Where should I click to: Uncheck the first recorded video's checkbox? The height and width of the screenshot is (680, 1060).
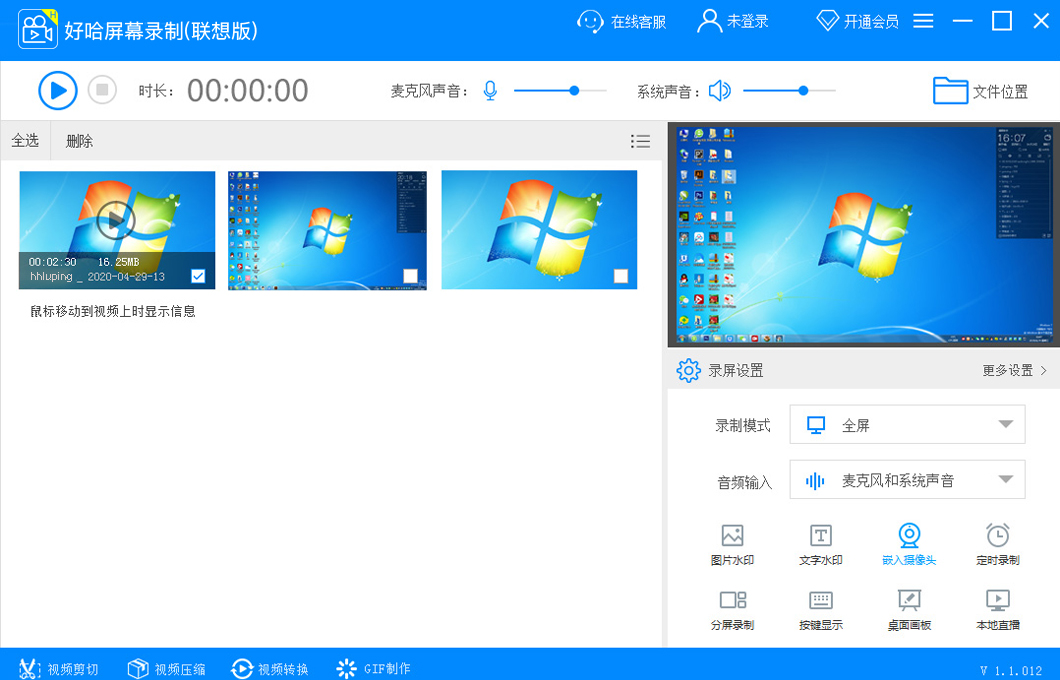[x=199, y=275]
